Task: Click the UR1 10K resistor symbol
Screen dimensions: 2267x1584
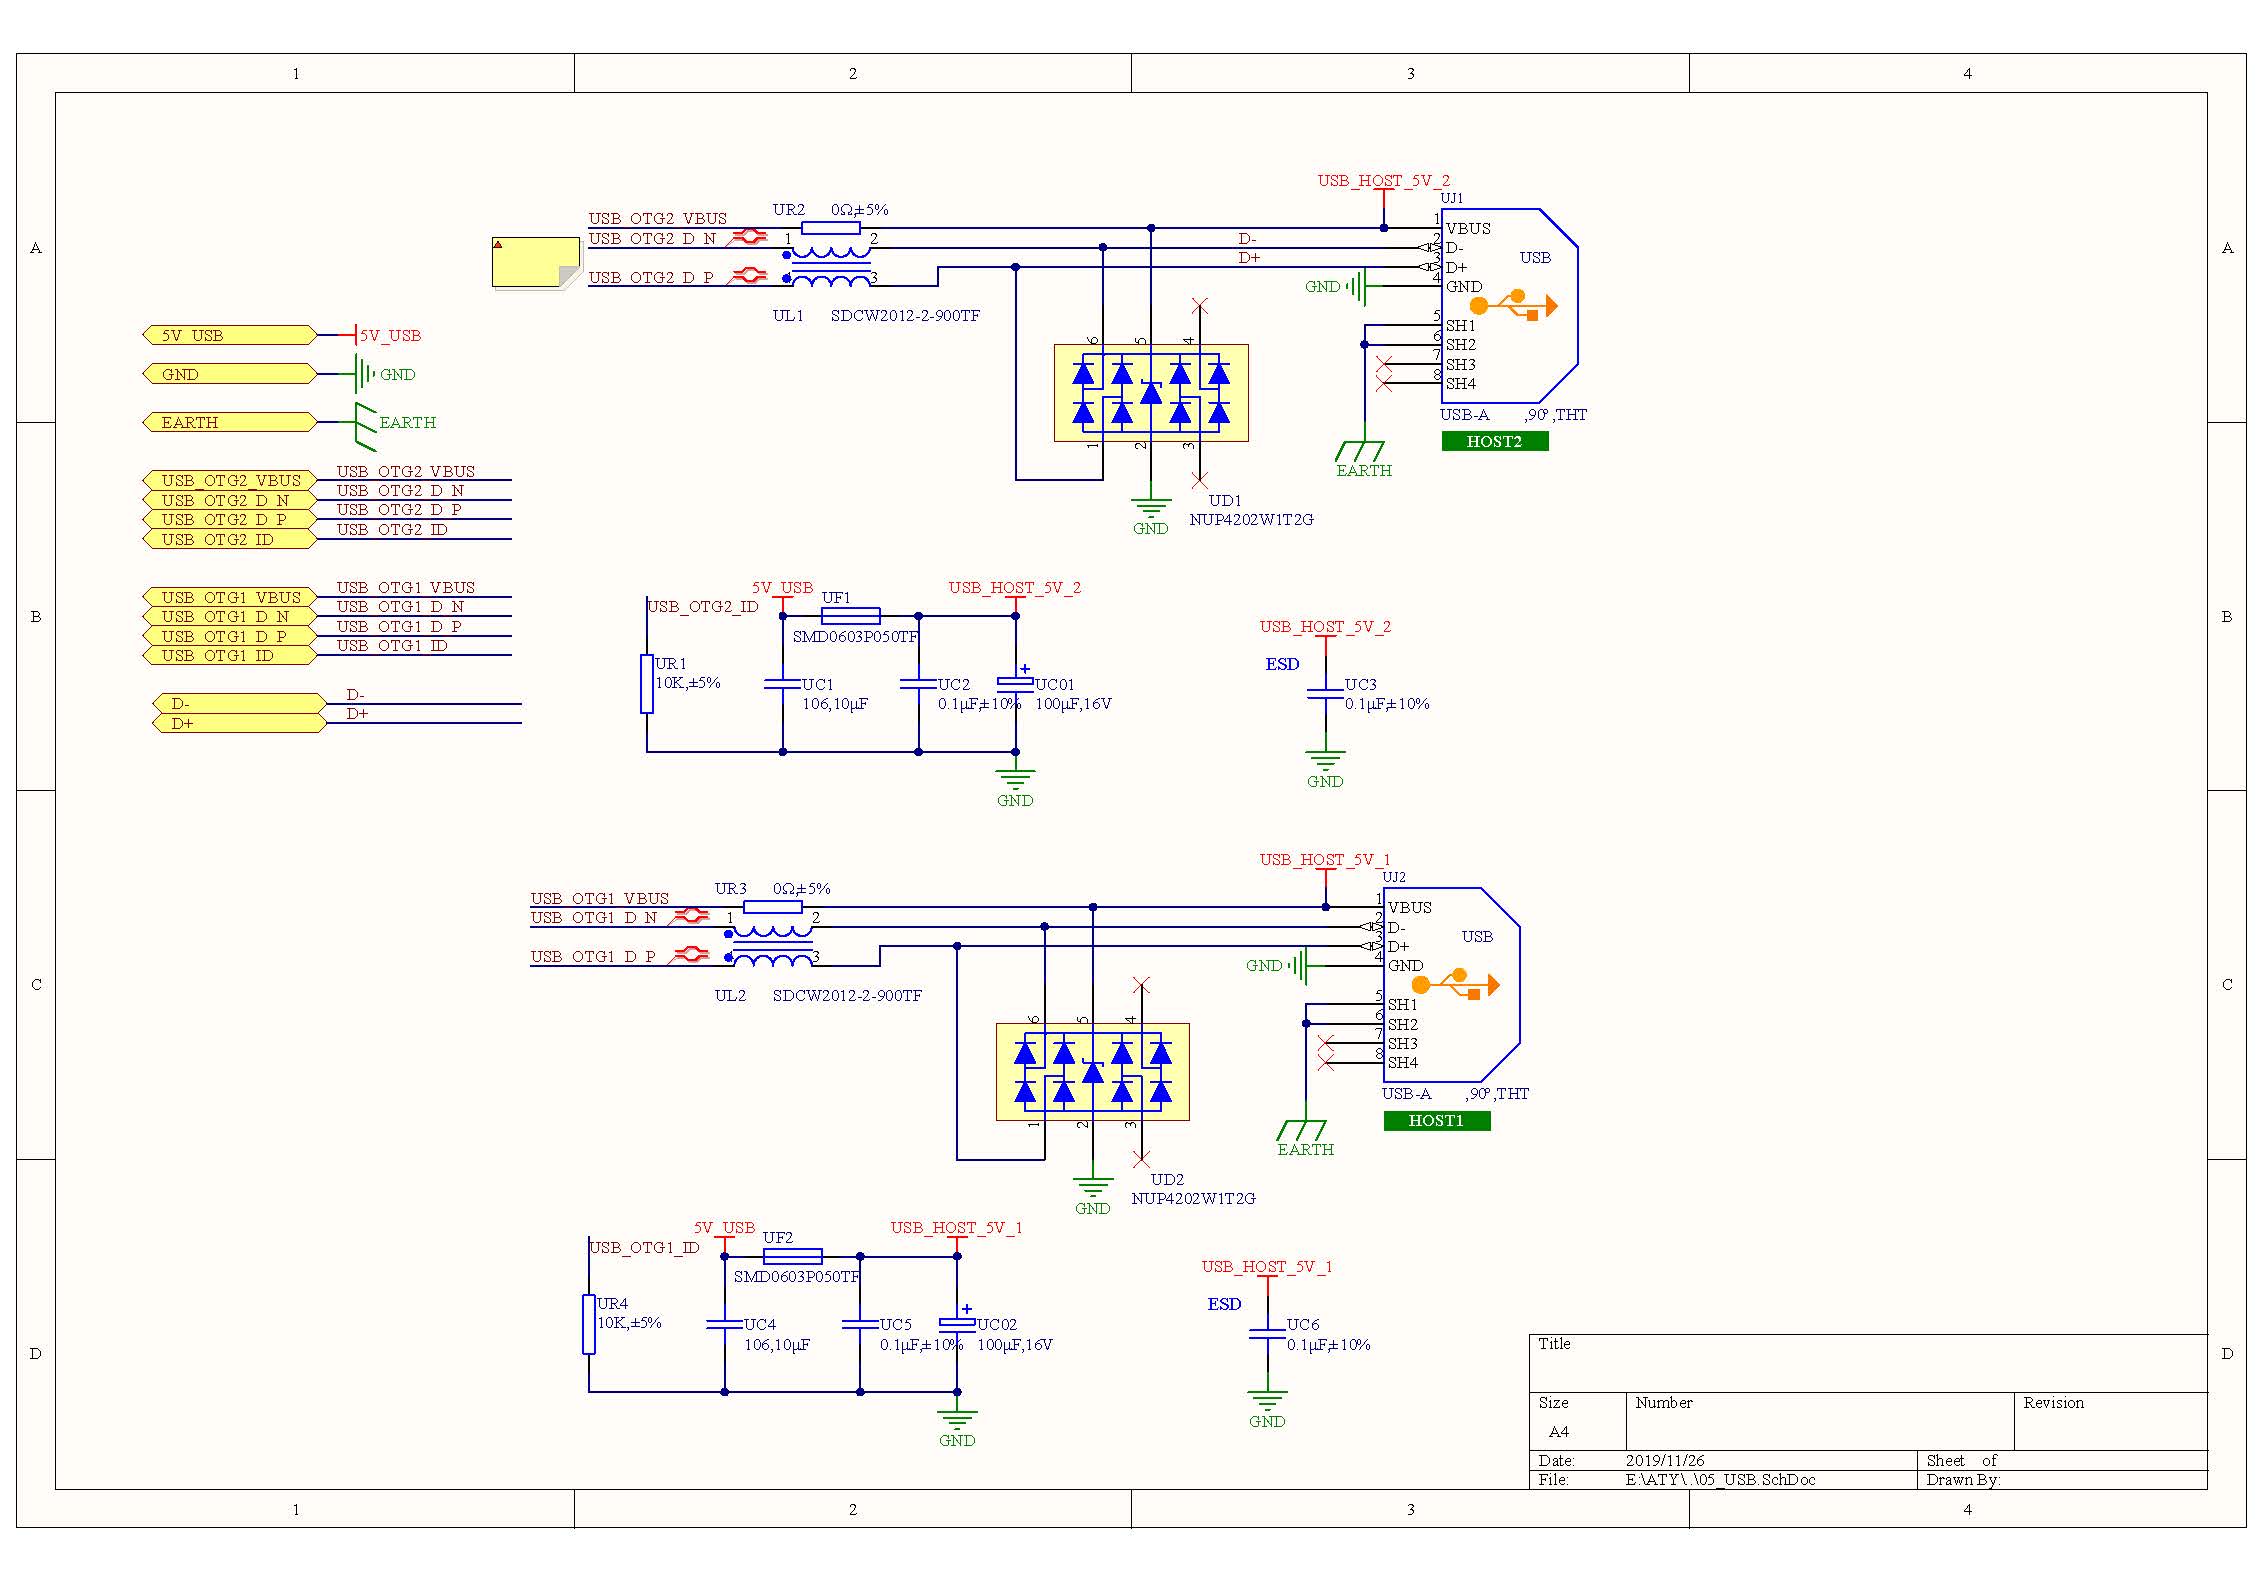Action: 647,684
